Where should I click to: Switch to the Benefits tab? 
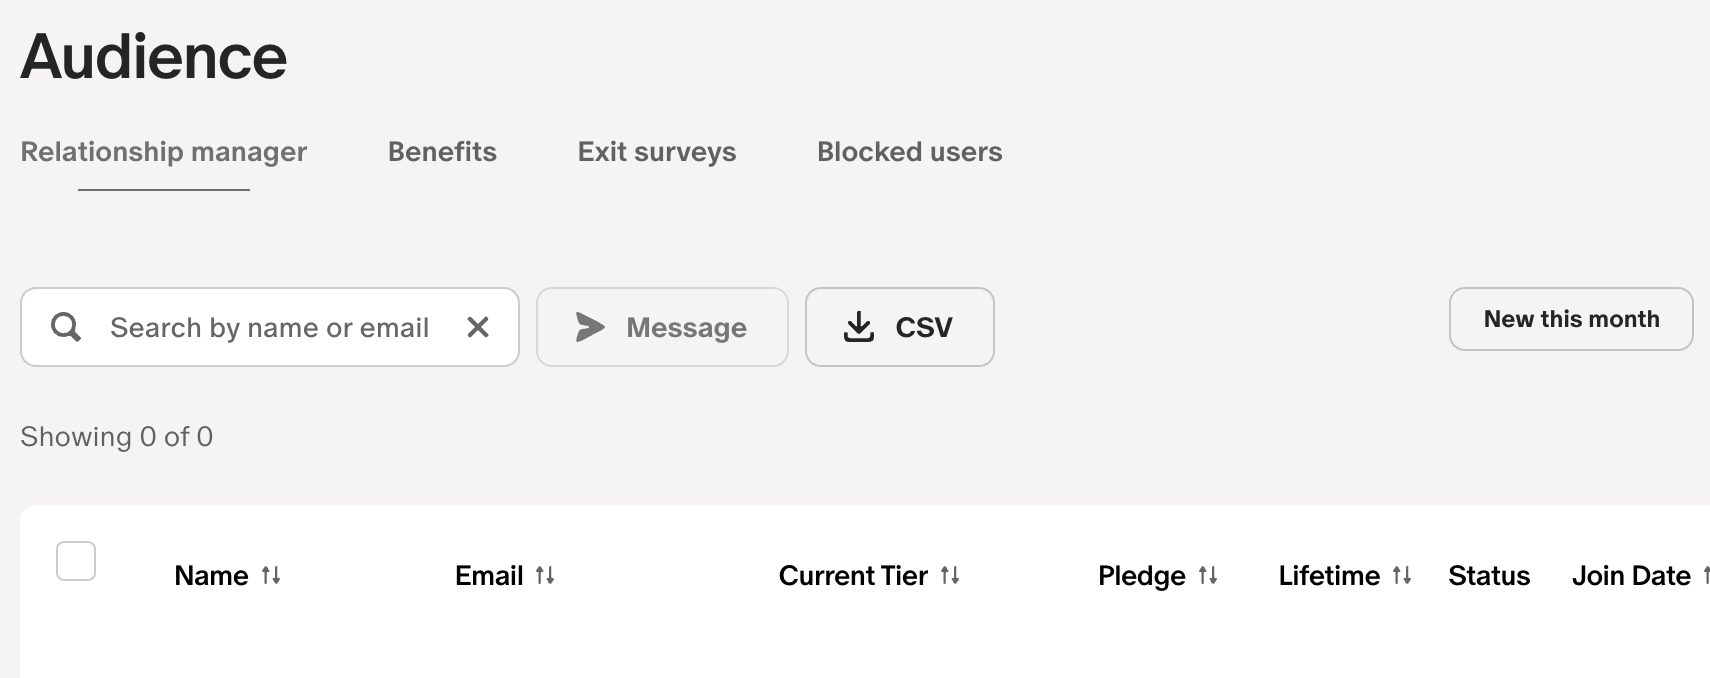(441, 152)
